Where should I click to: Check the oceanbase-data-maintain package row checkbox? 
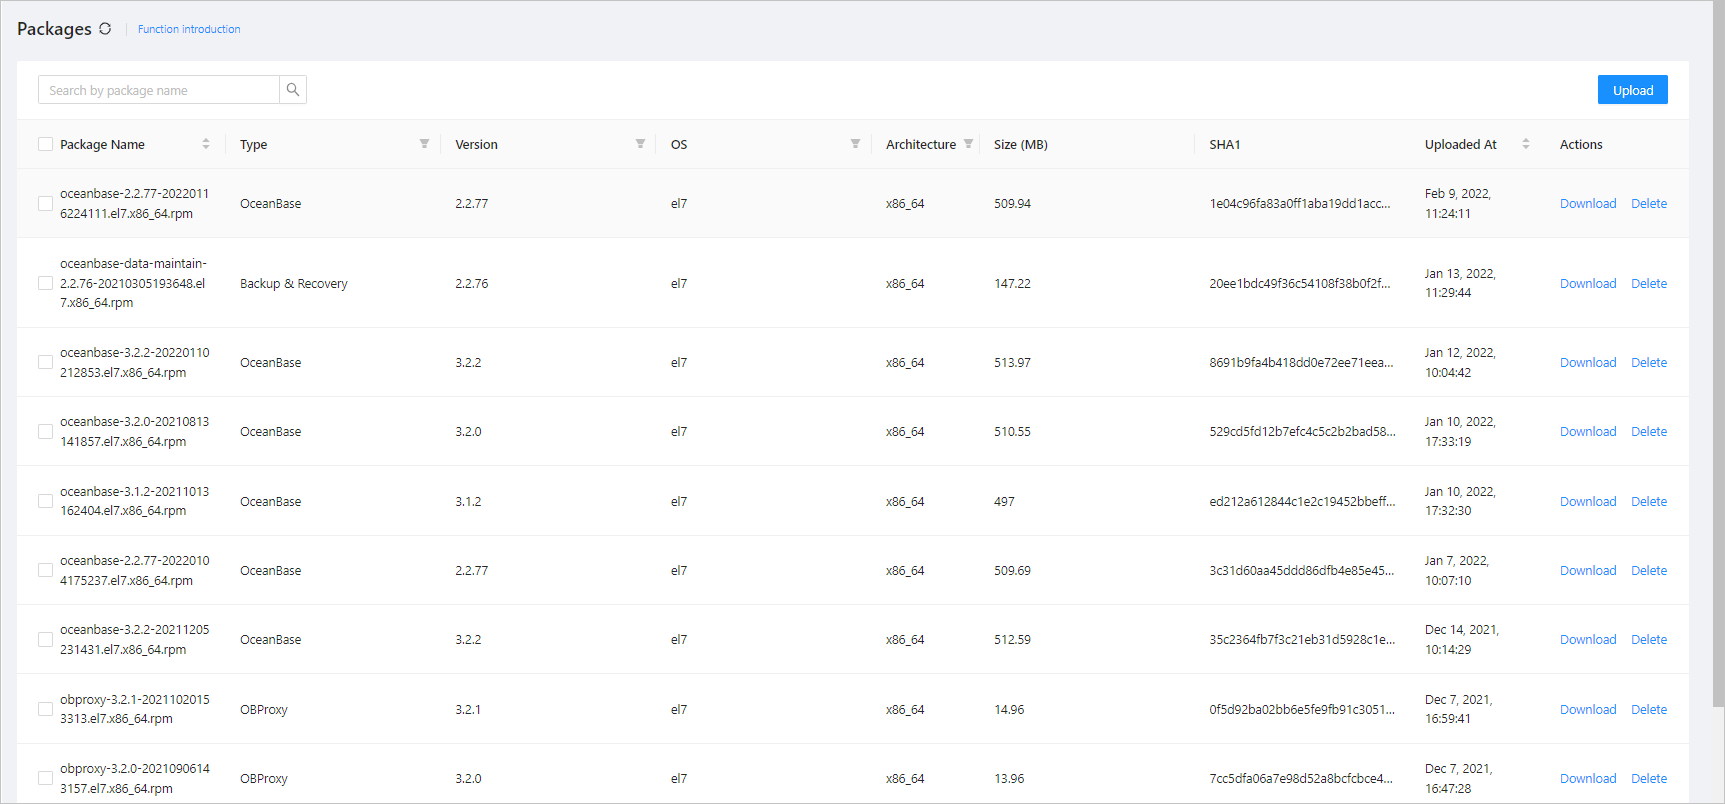[45, 283]
